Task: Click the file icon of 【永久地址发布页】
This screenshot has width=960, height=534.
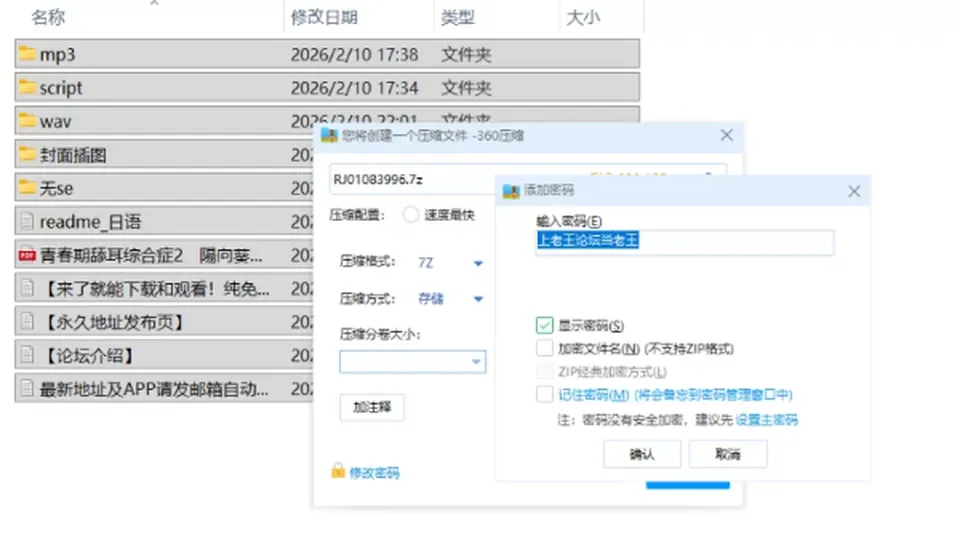Action: (27, 322)
